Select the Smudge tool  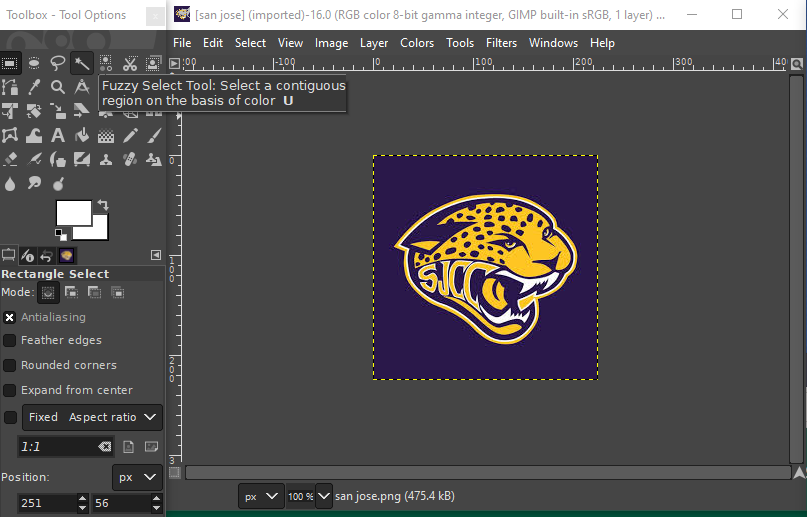[34, 184]
